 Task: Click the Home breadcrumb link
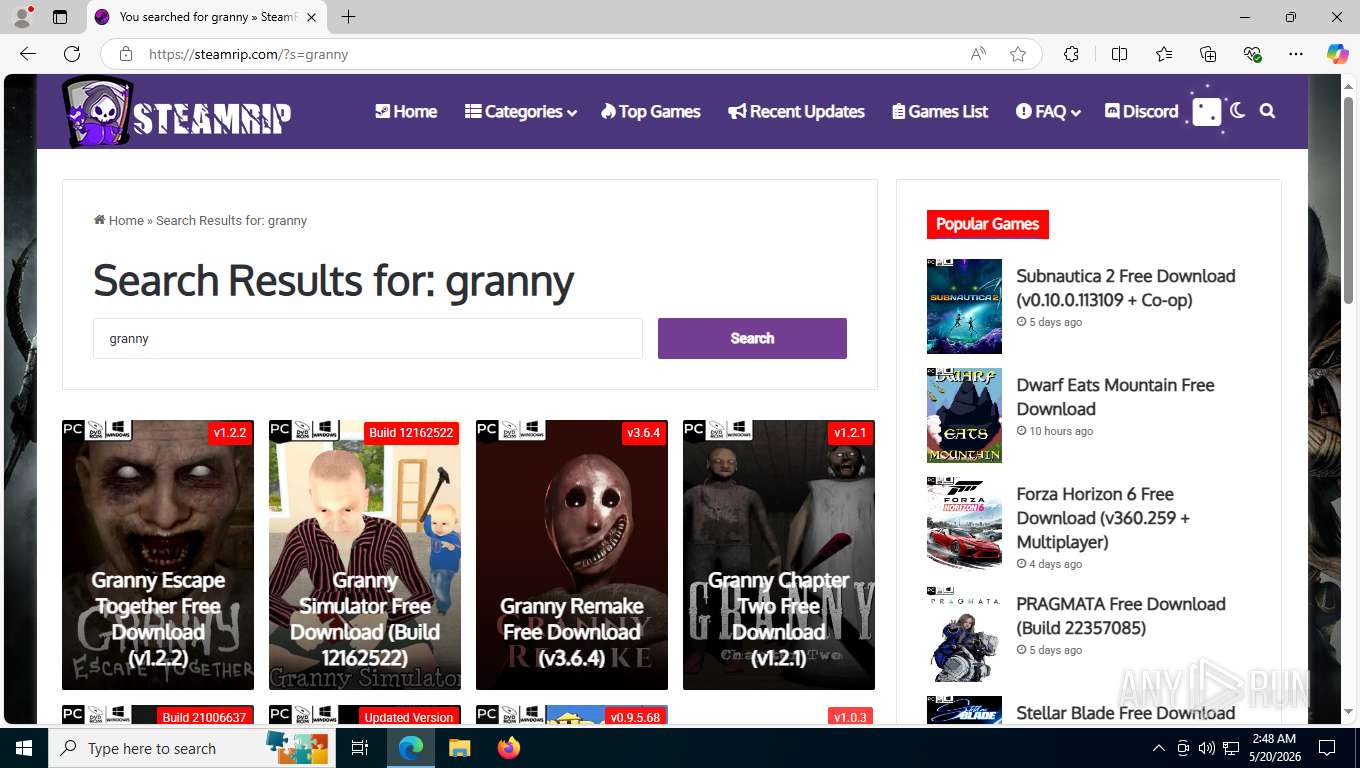point(119,221)
